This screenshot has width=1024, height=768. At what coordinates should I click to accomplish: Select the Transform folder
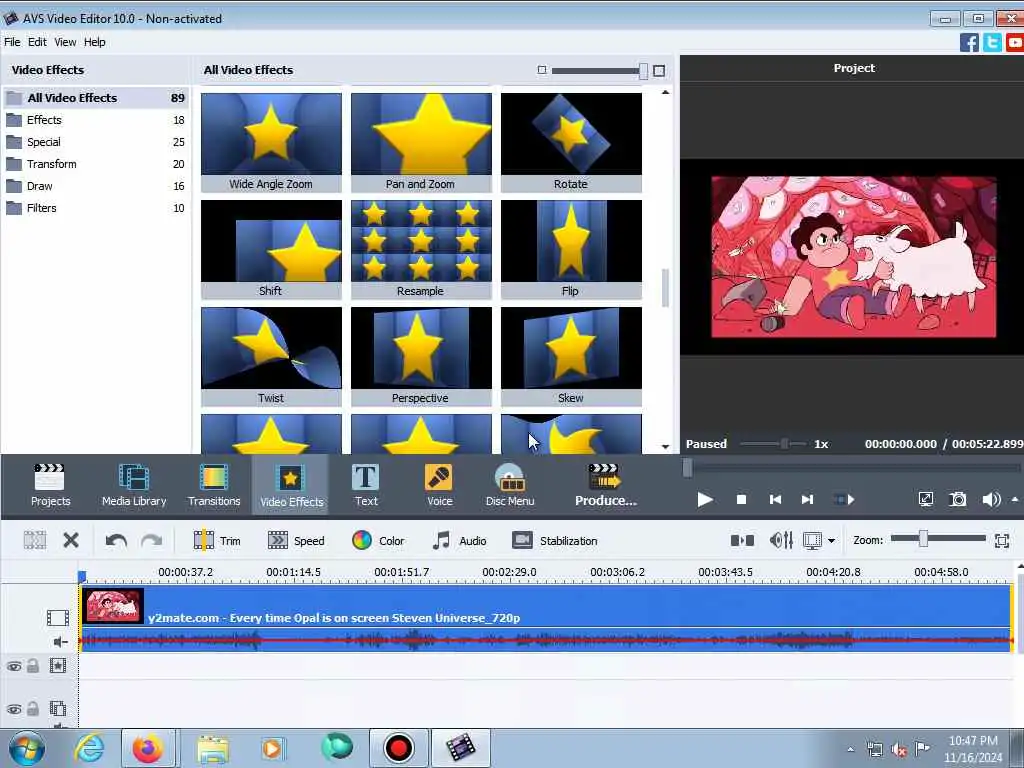[x=95, y=164]
